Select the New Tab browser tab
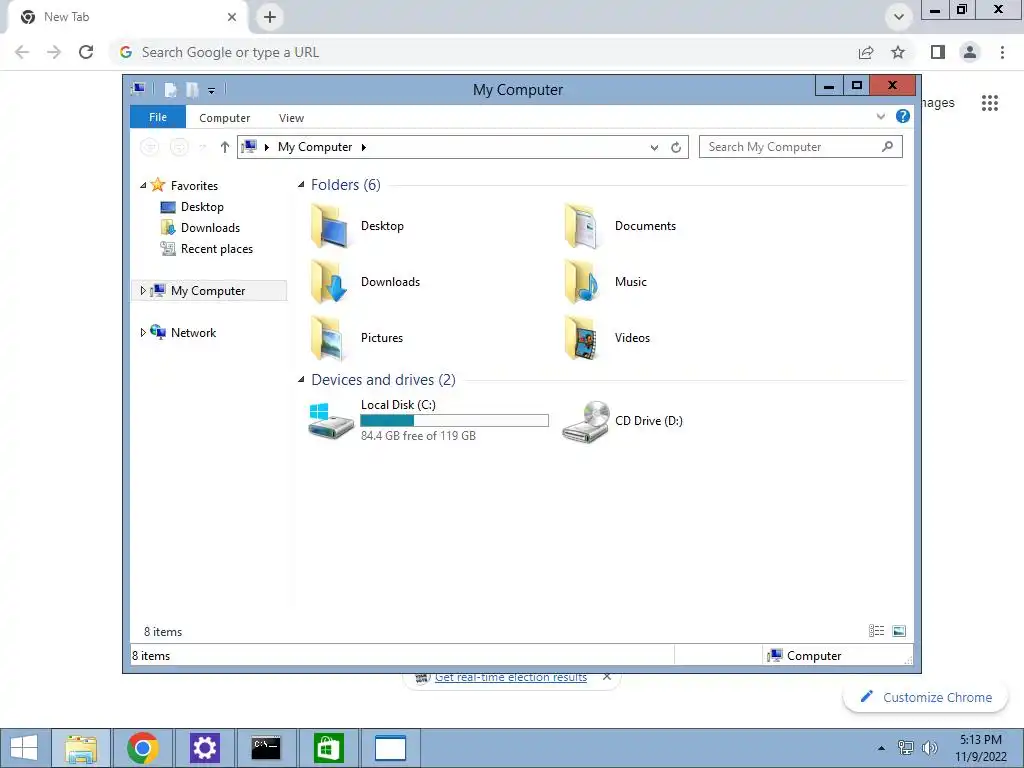 [x=127, y=17]
